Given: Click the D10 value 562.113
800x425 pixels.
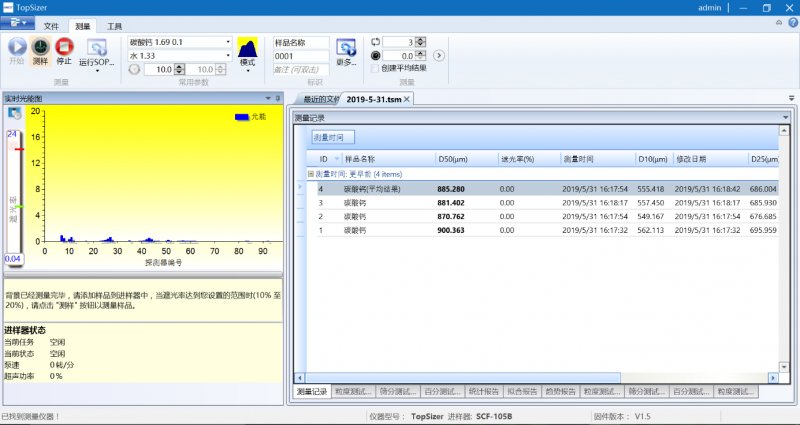Looking at the screenshot, I should pyautogui.click(x=651, y=230).
